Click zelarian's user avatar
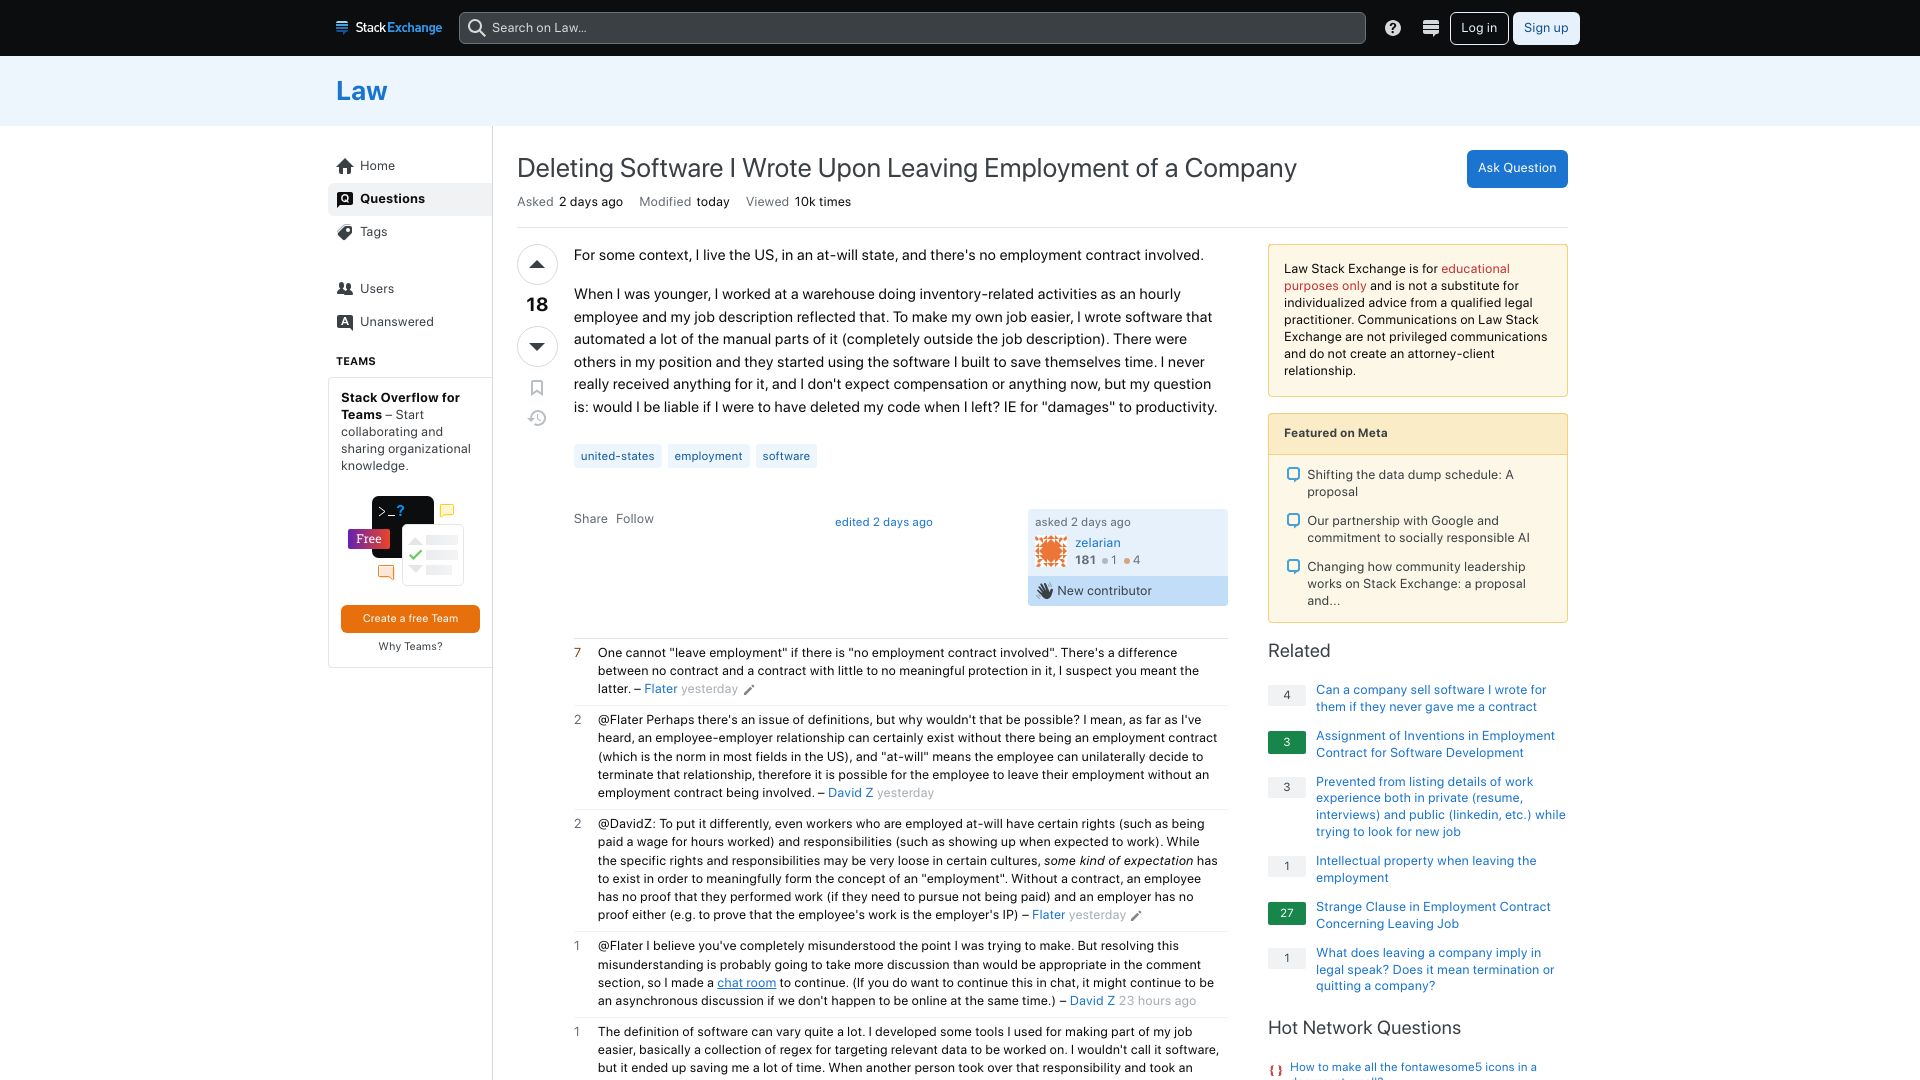The height and width of the screenshot is (1080, 1920). click(1051, 551)
